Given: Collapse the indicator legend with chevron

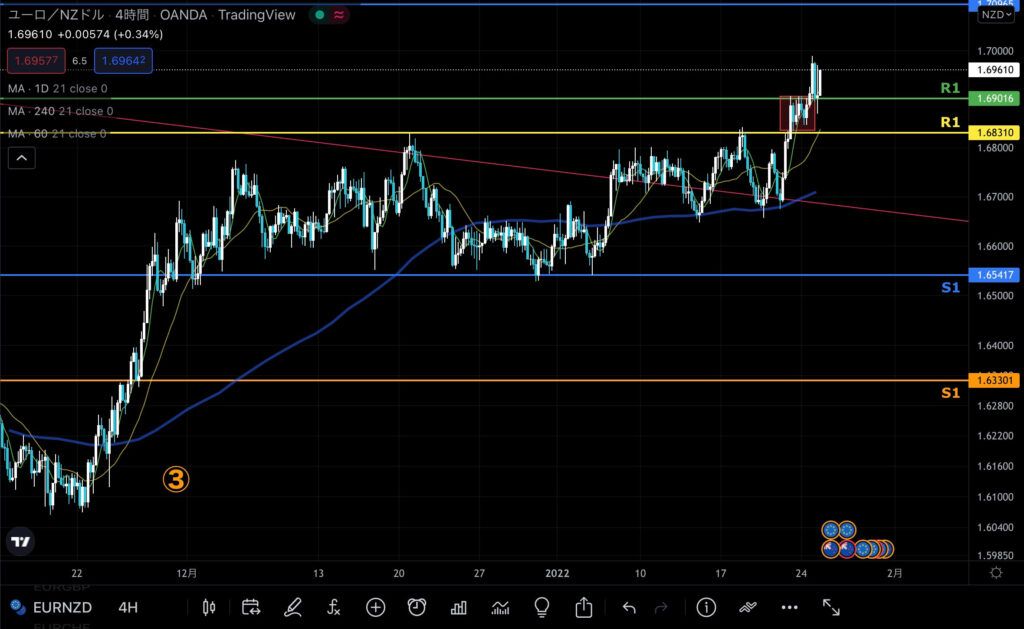Looking at the screenshot, I should tap(22, 157).
